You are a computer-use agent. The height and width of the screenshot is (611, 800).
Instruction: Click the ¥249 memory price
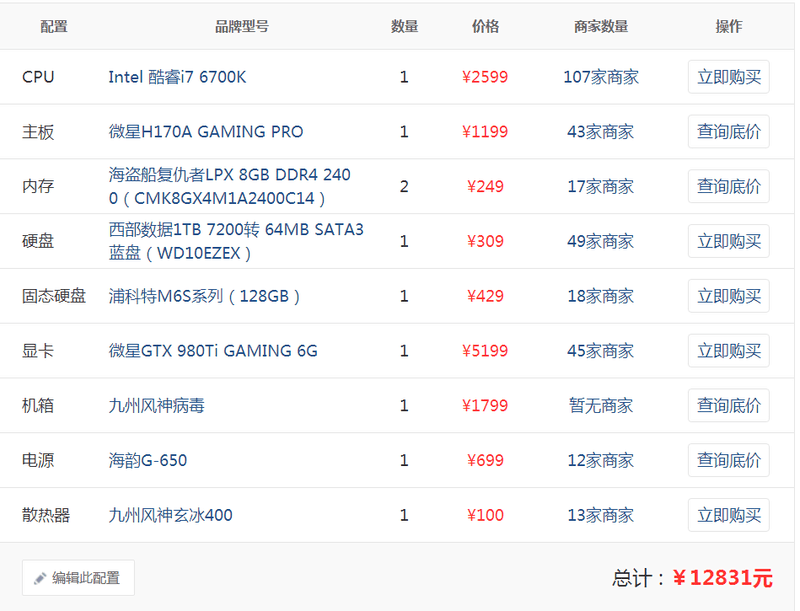(x=485, y=186)
